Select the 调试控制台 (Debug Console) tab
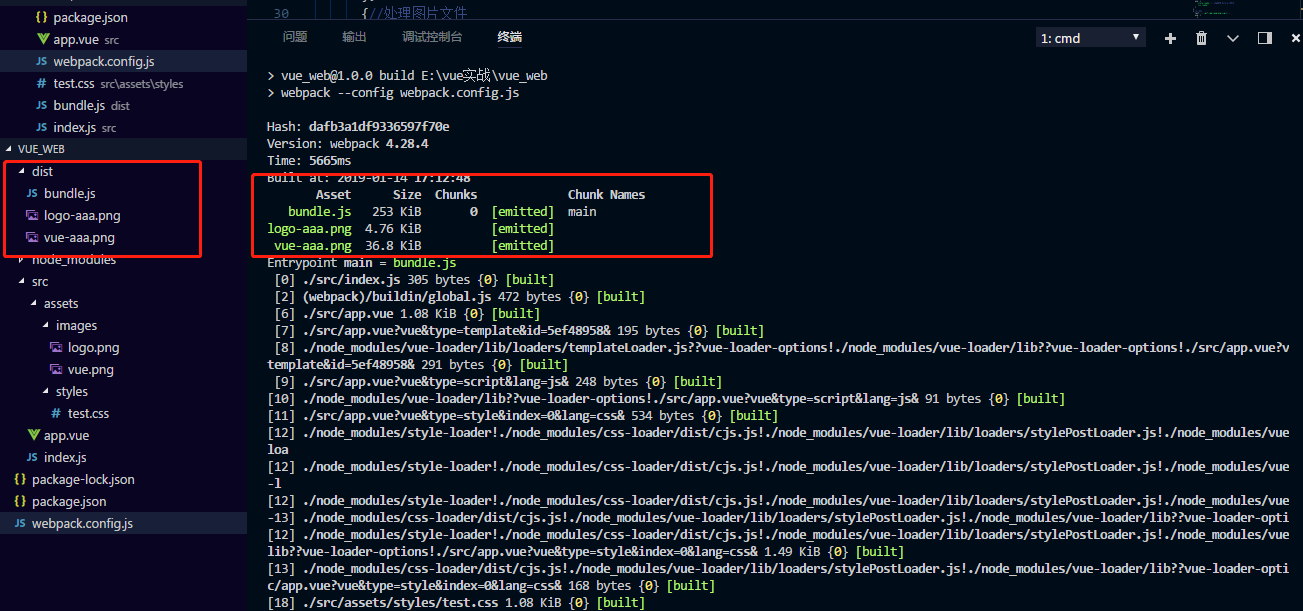Image resolution: width=1303 pixels, height=611 pixels. [432, 36]
